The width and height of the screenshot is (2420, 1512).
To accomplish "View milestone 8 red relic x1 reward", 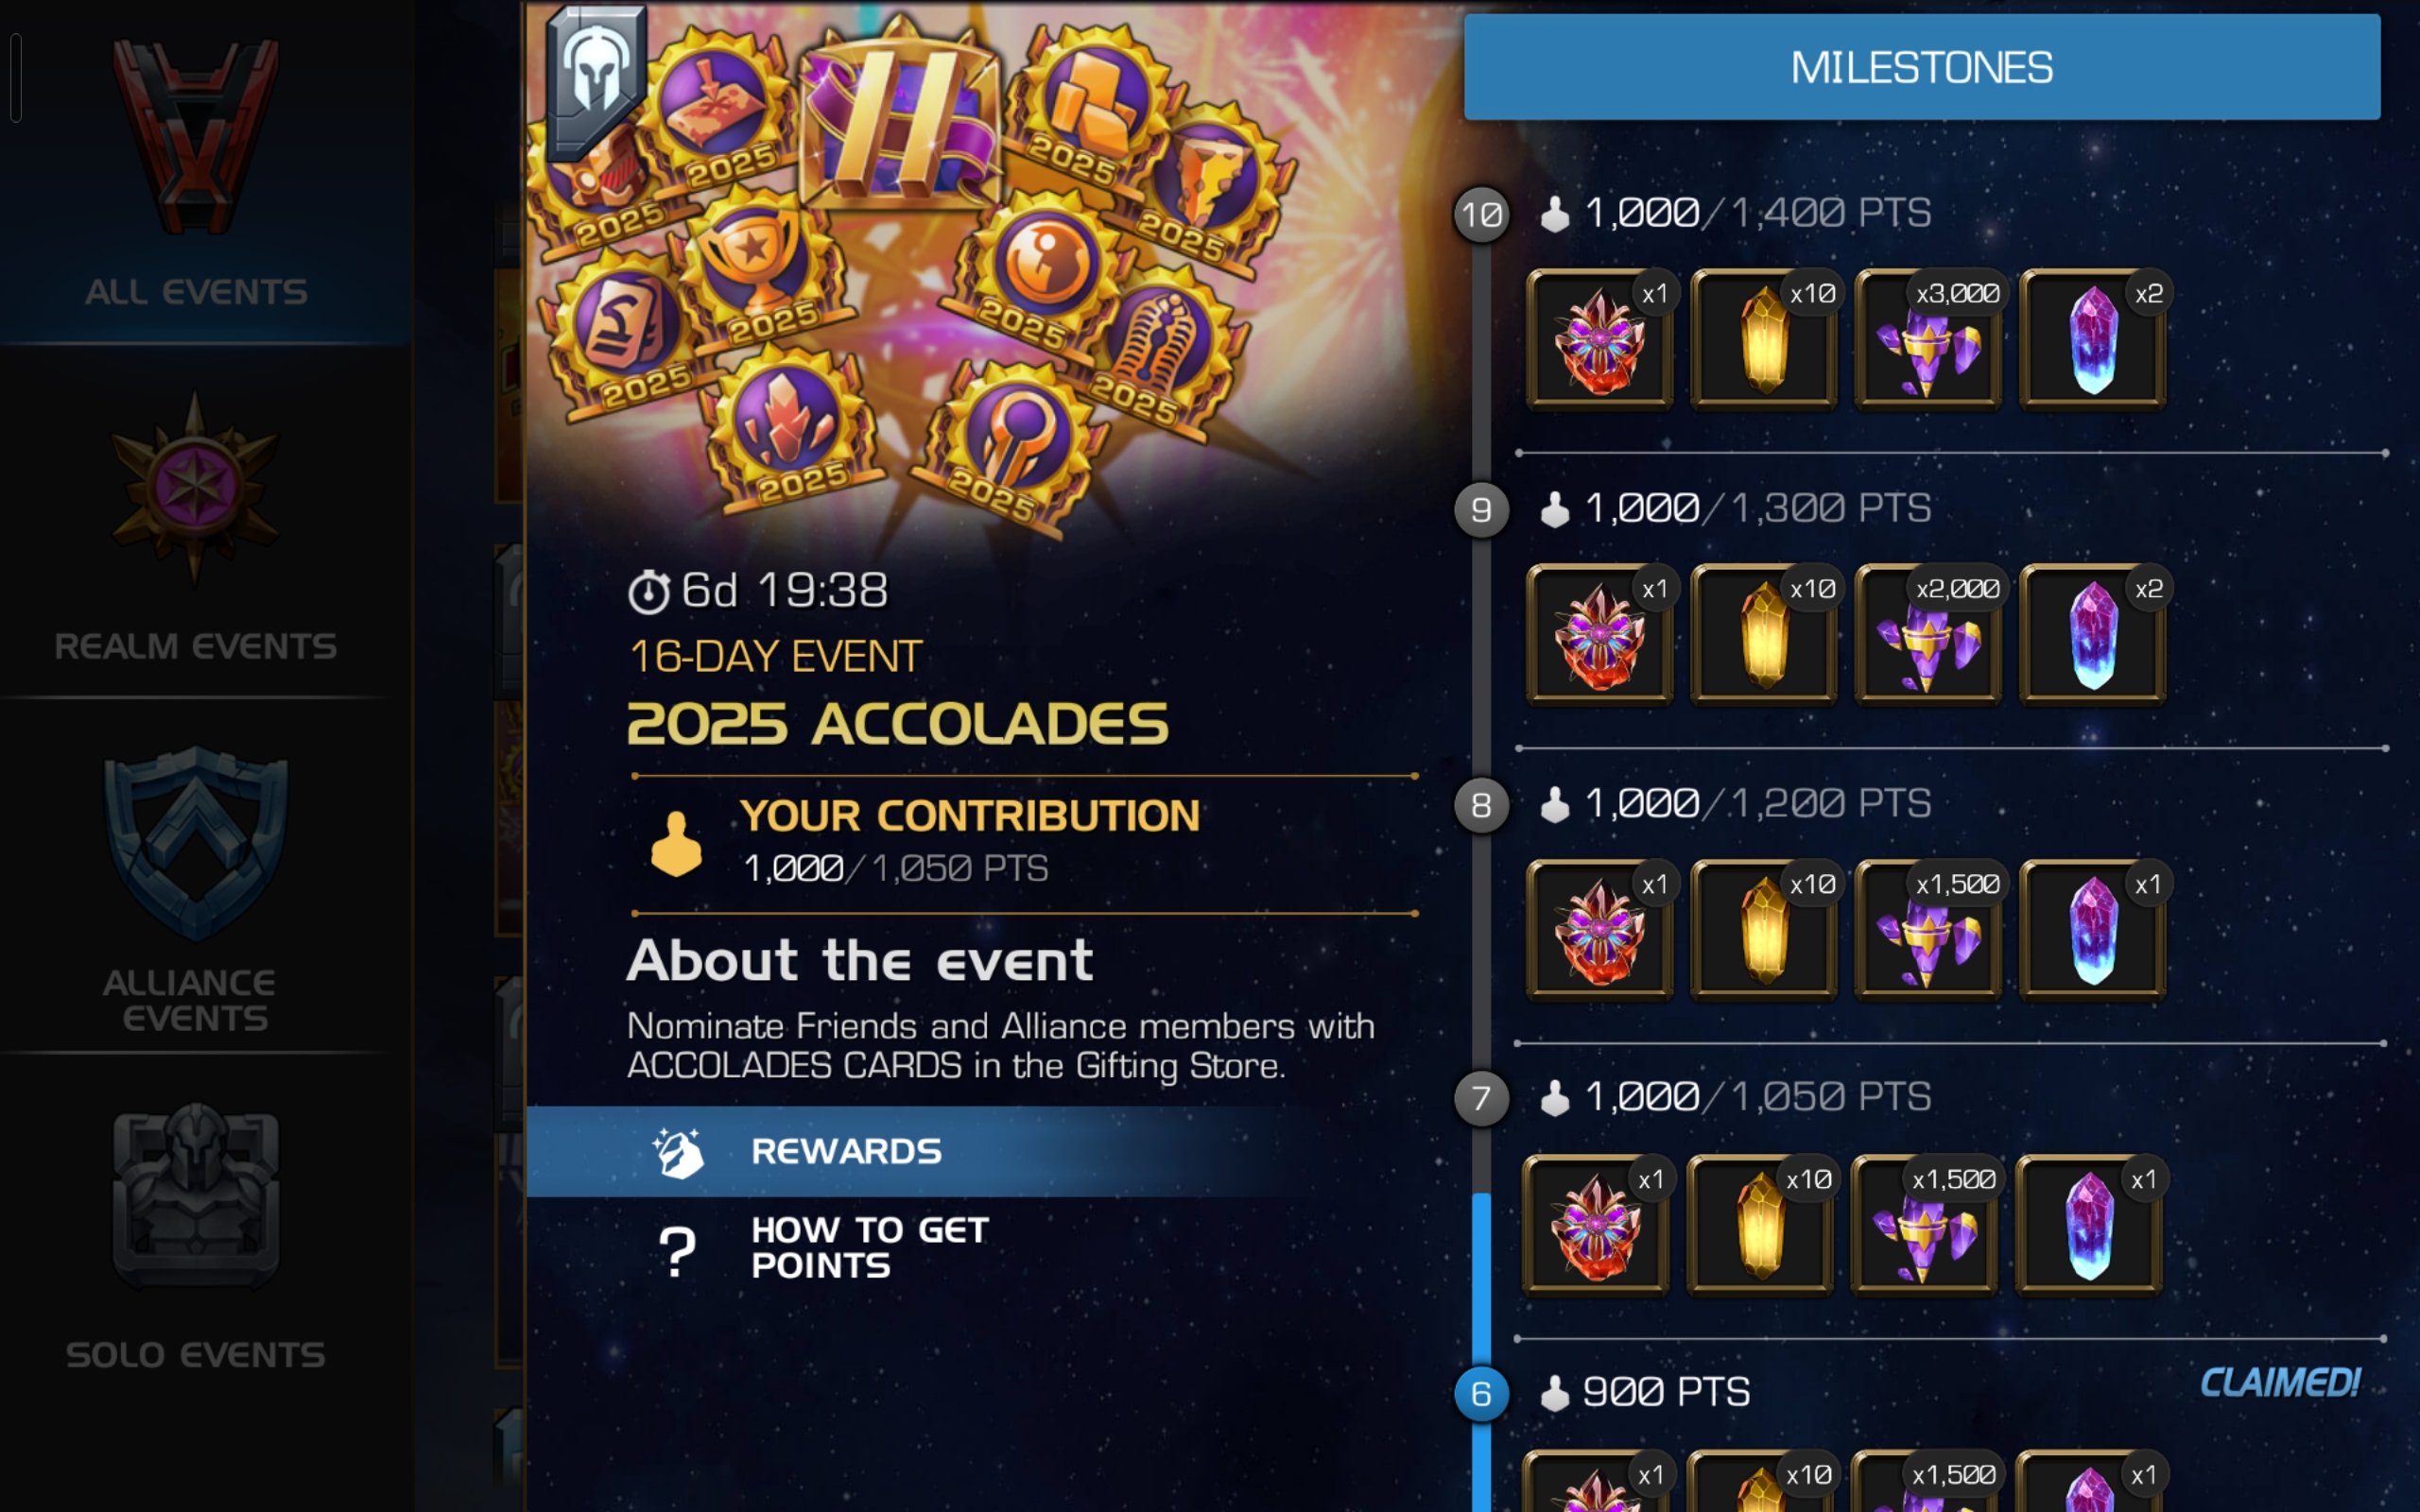I will tap(1599, 929).
